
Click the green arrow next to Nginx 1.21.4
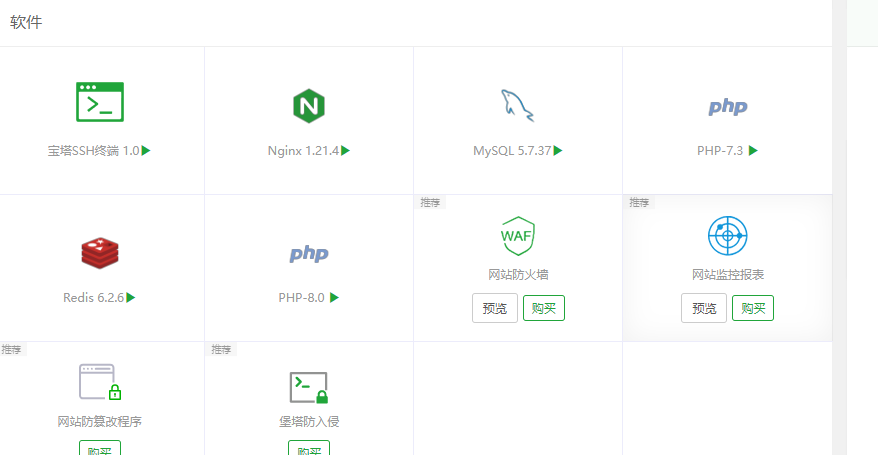345,151
